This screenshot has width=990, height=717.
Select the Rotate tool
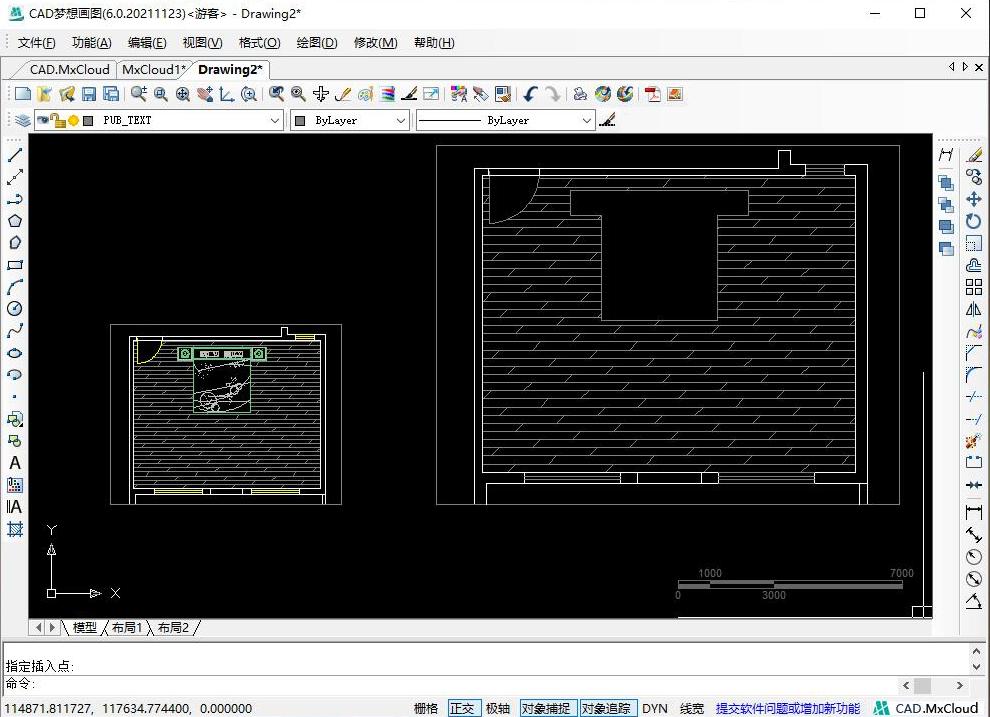click(973, 221)
